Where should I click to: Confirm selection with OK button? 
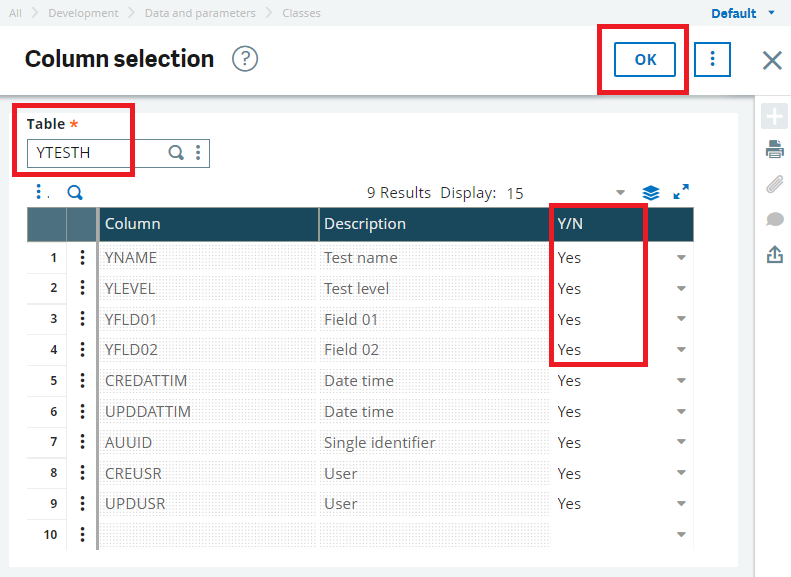pyautogui.click(x=645, y=60)
